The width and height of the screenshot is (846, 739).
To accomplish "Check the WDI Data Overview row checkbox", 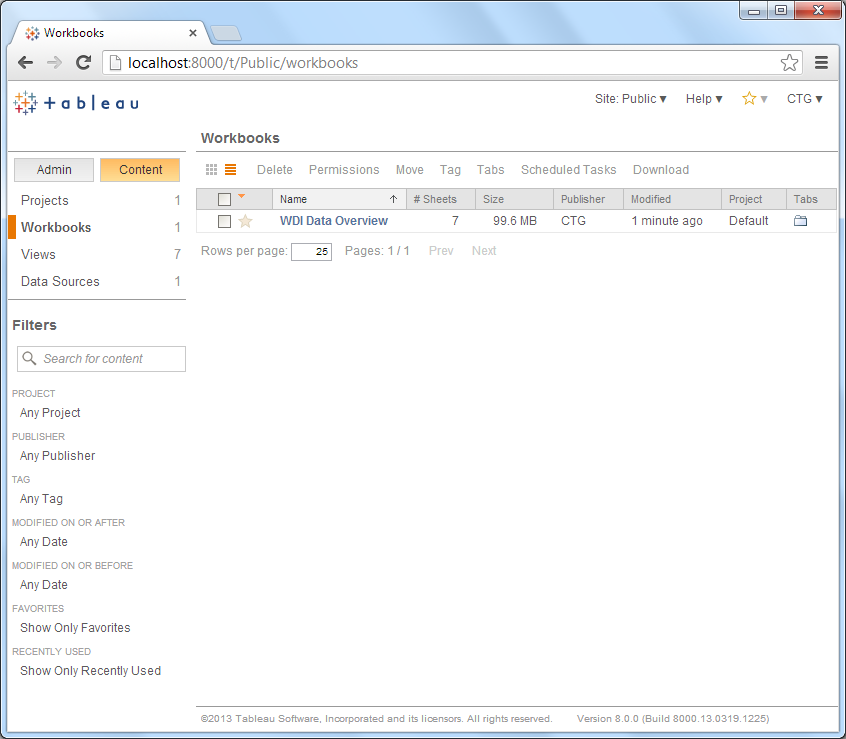I will (225, 221).
